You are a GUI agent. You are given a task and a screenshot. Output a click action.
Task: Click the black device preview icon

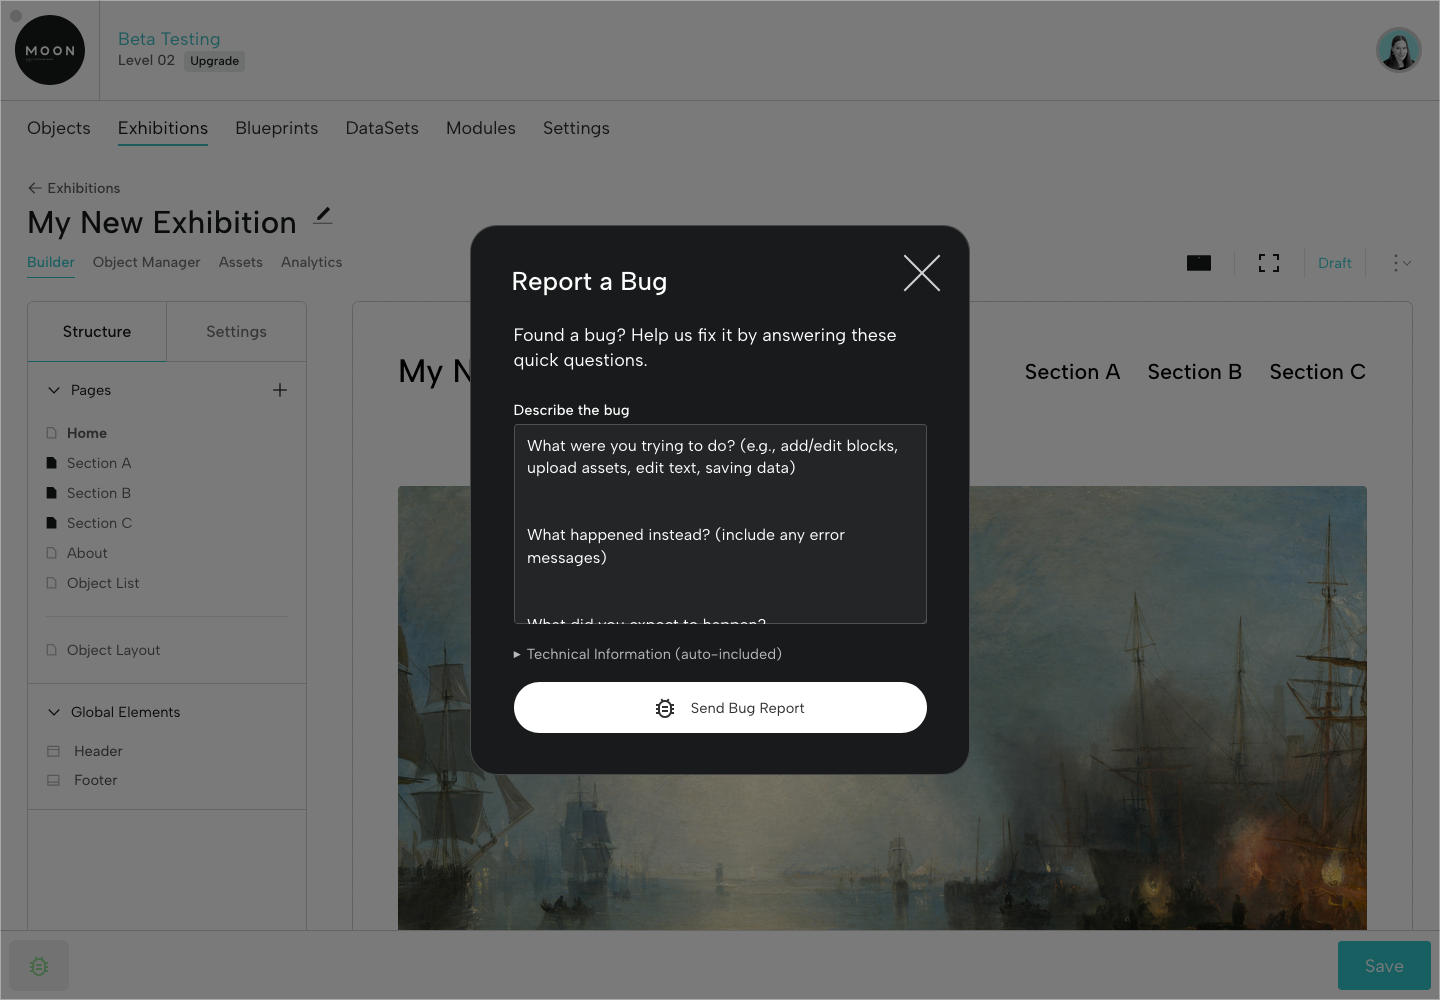(x=1199, y=263)
